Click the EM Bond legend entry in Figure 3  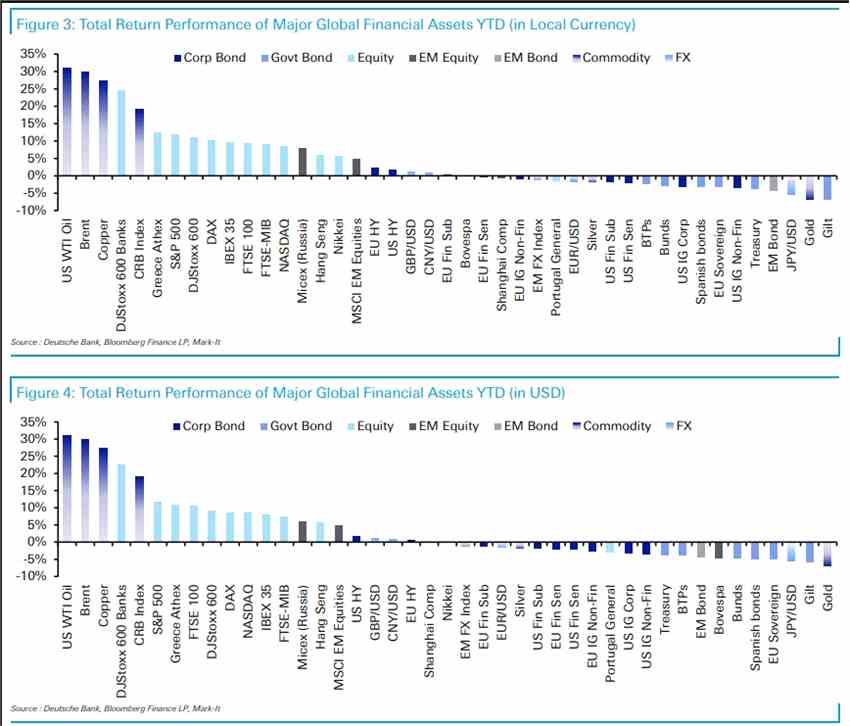526,57
